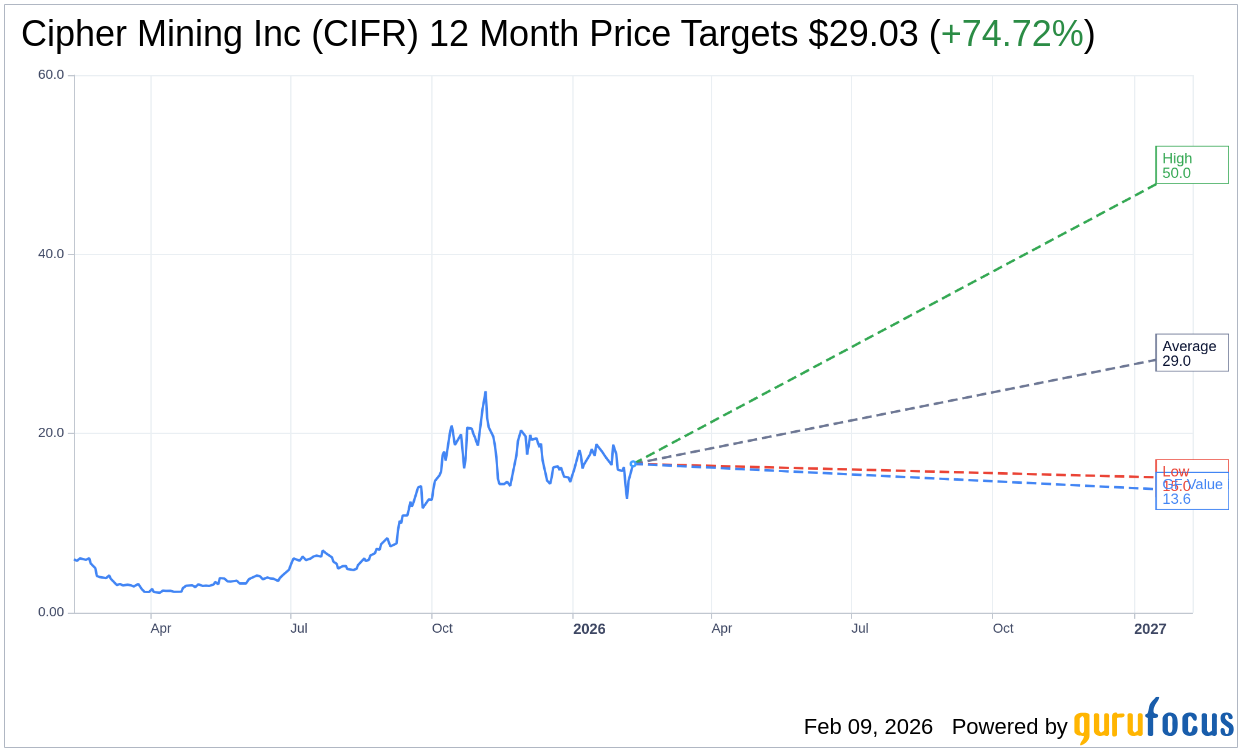1242x752 pixels.
Task: Click the peak of the blue price line
Action: click(x=485, y=393)
